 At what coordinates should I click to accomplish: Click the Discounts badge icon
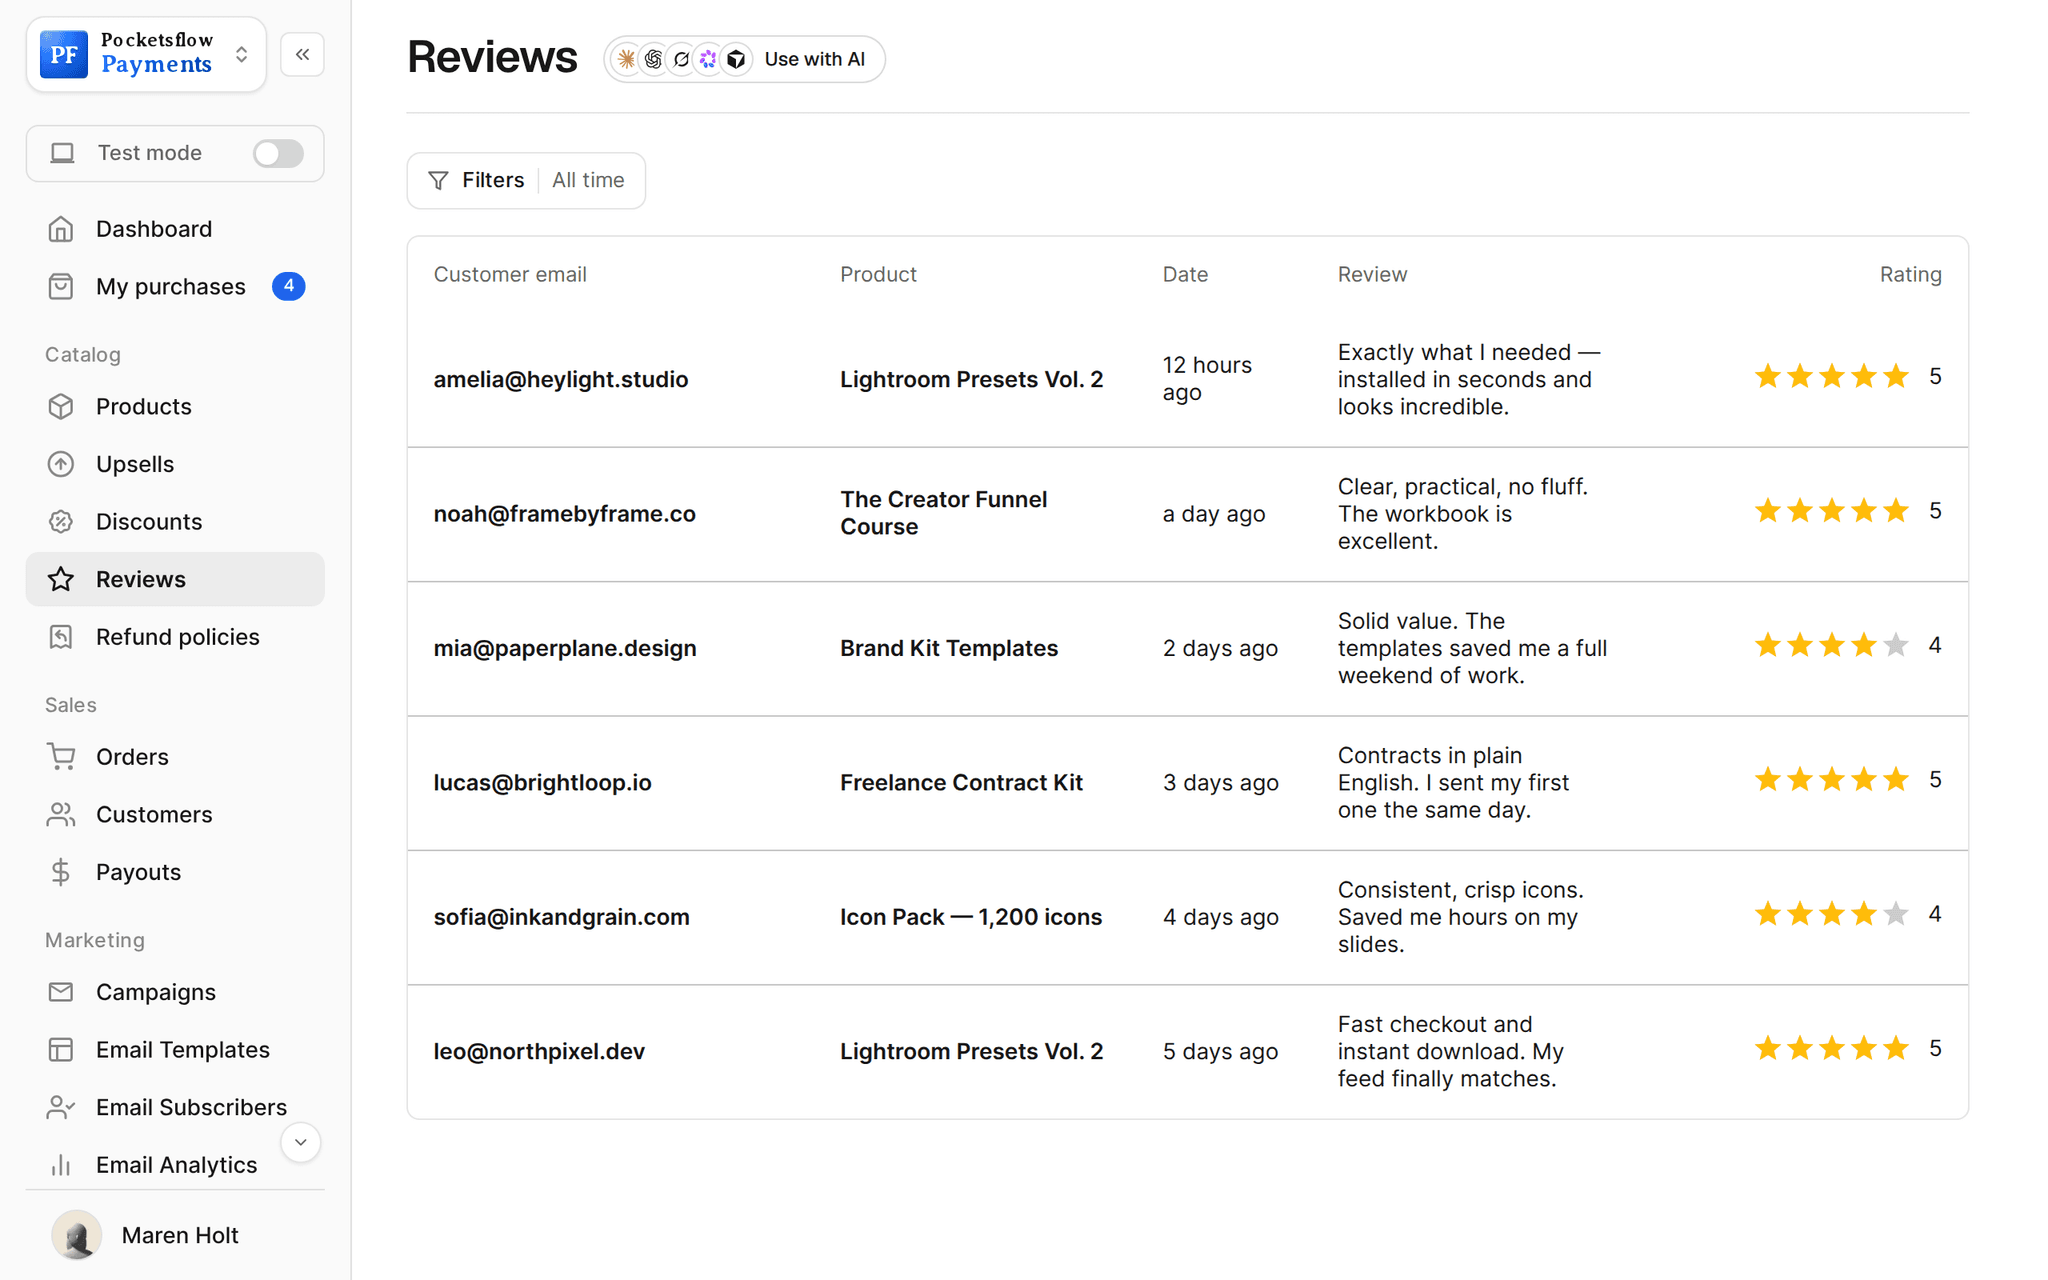tap(61, 522)
